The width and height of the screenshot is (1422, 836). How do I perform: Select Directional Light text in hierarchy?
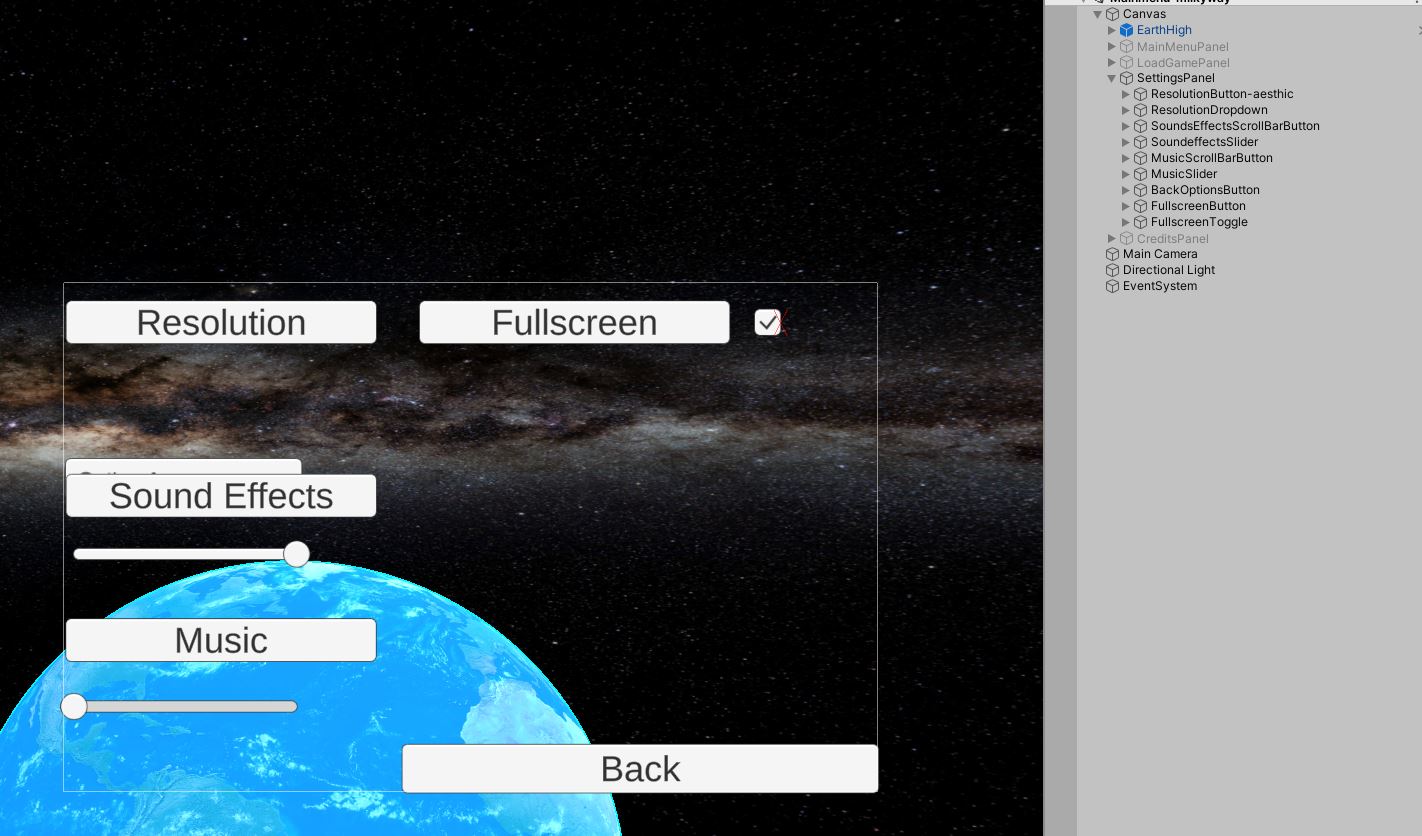click(x=1169, y=270)
